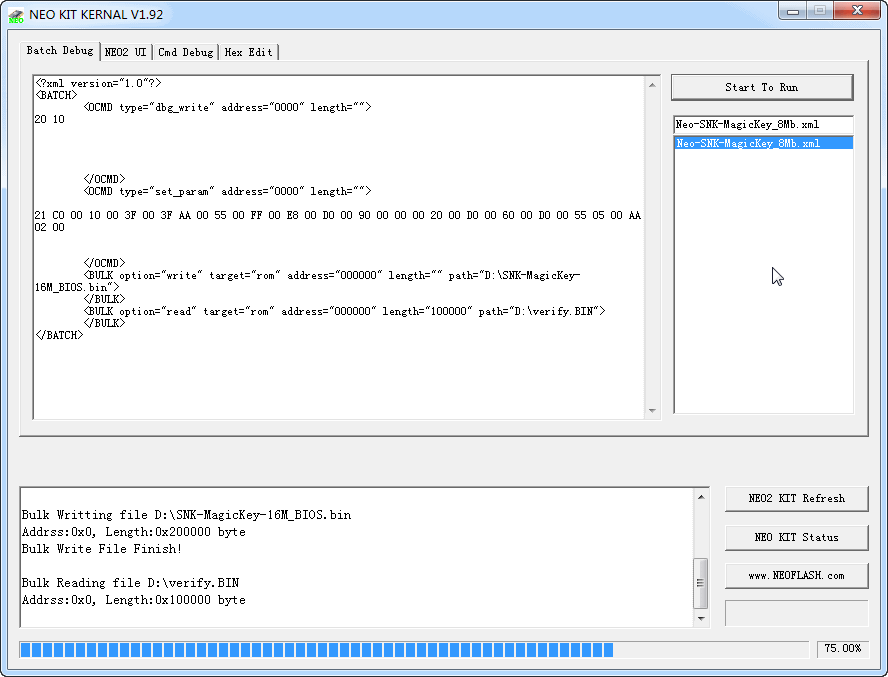Click the log output scroll up arrow
This screenshot has height=677, width=888.
701,497
